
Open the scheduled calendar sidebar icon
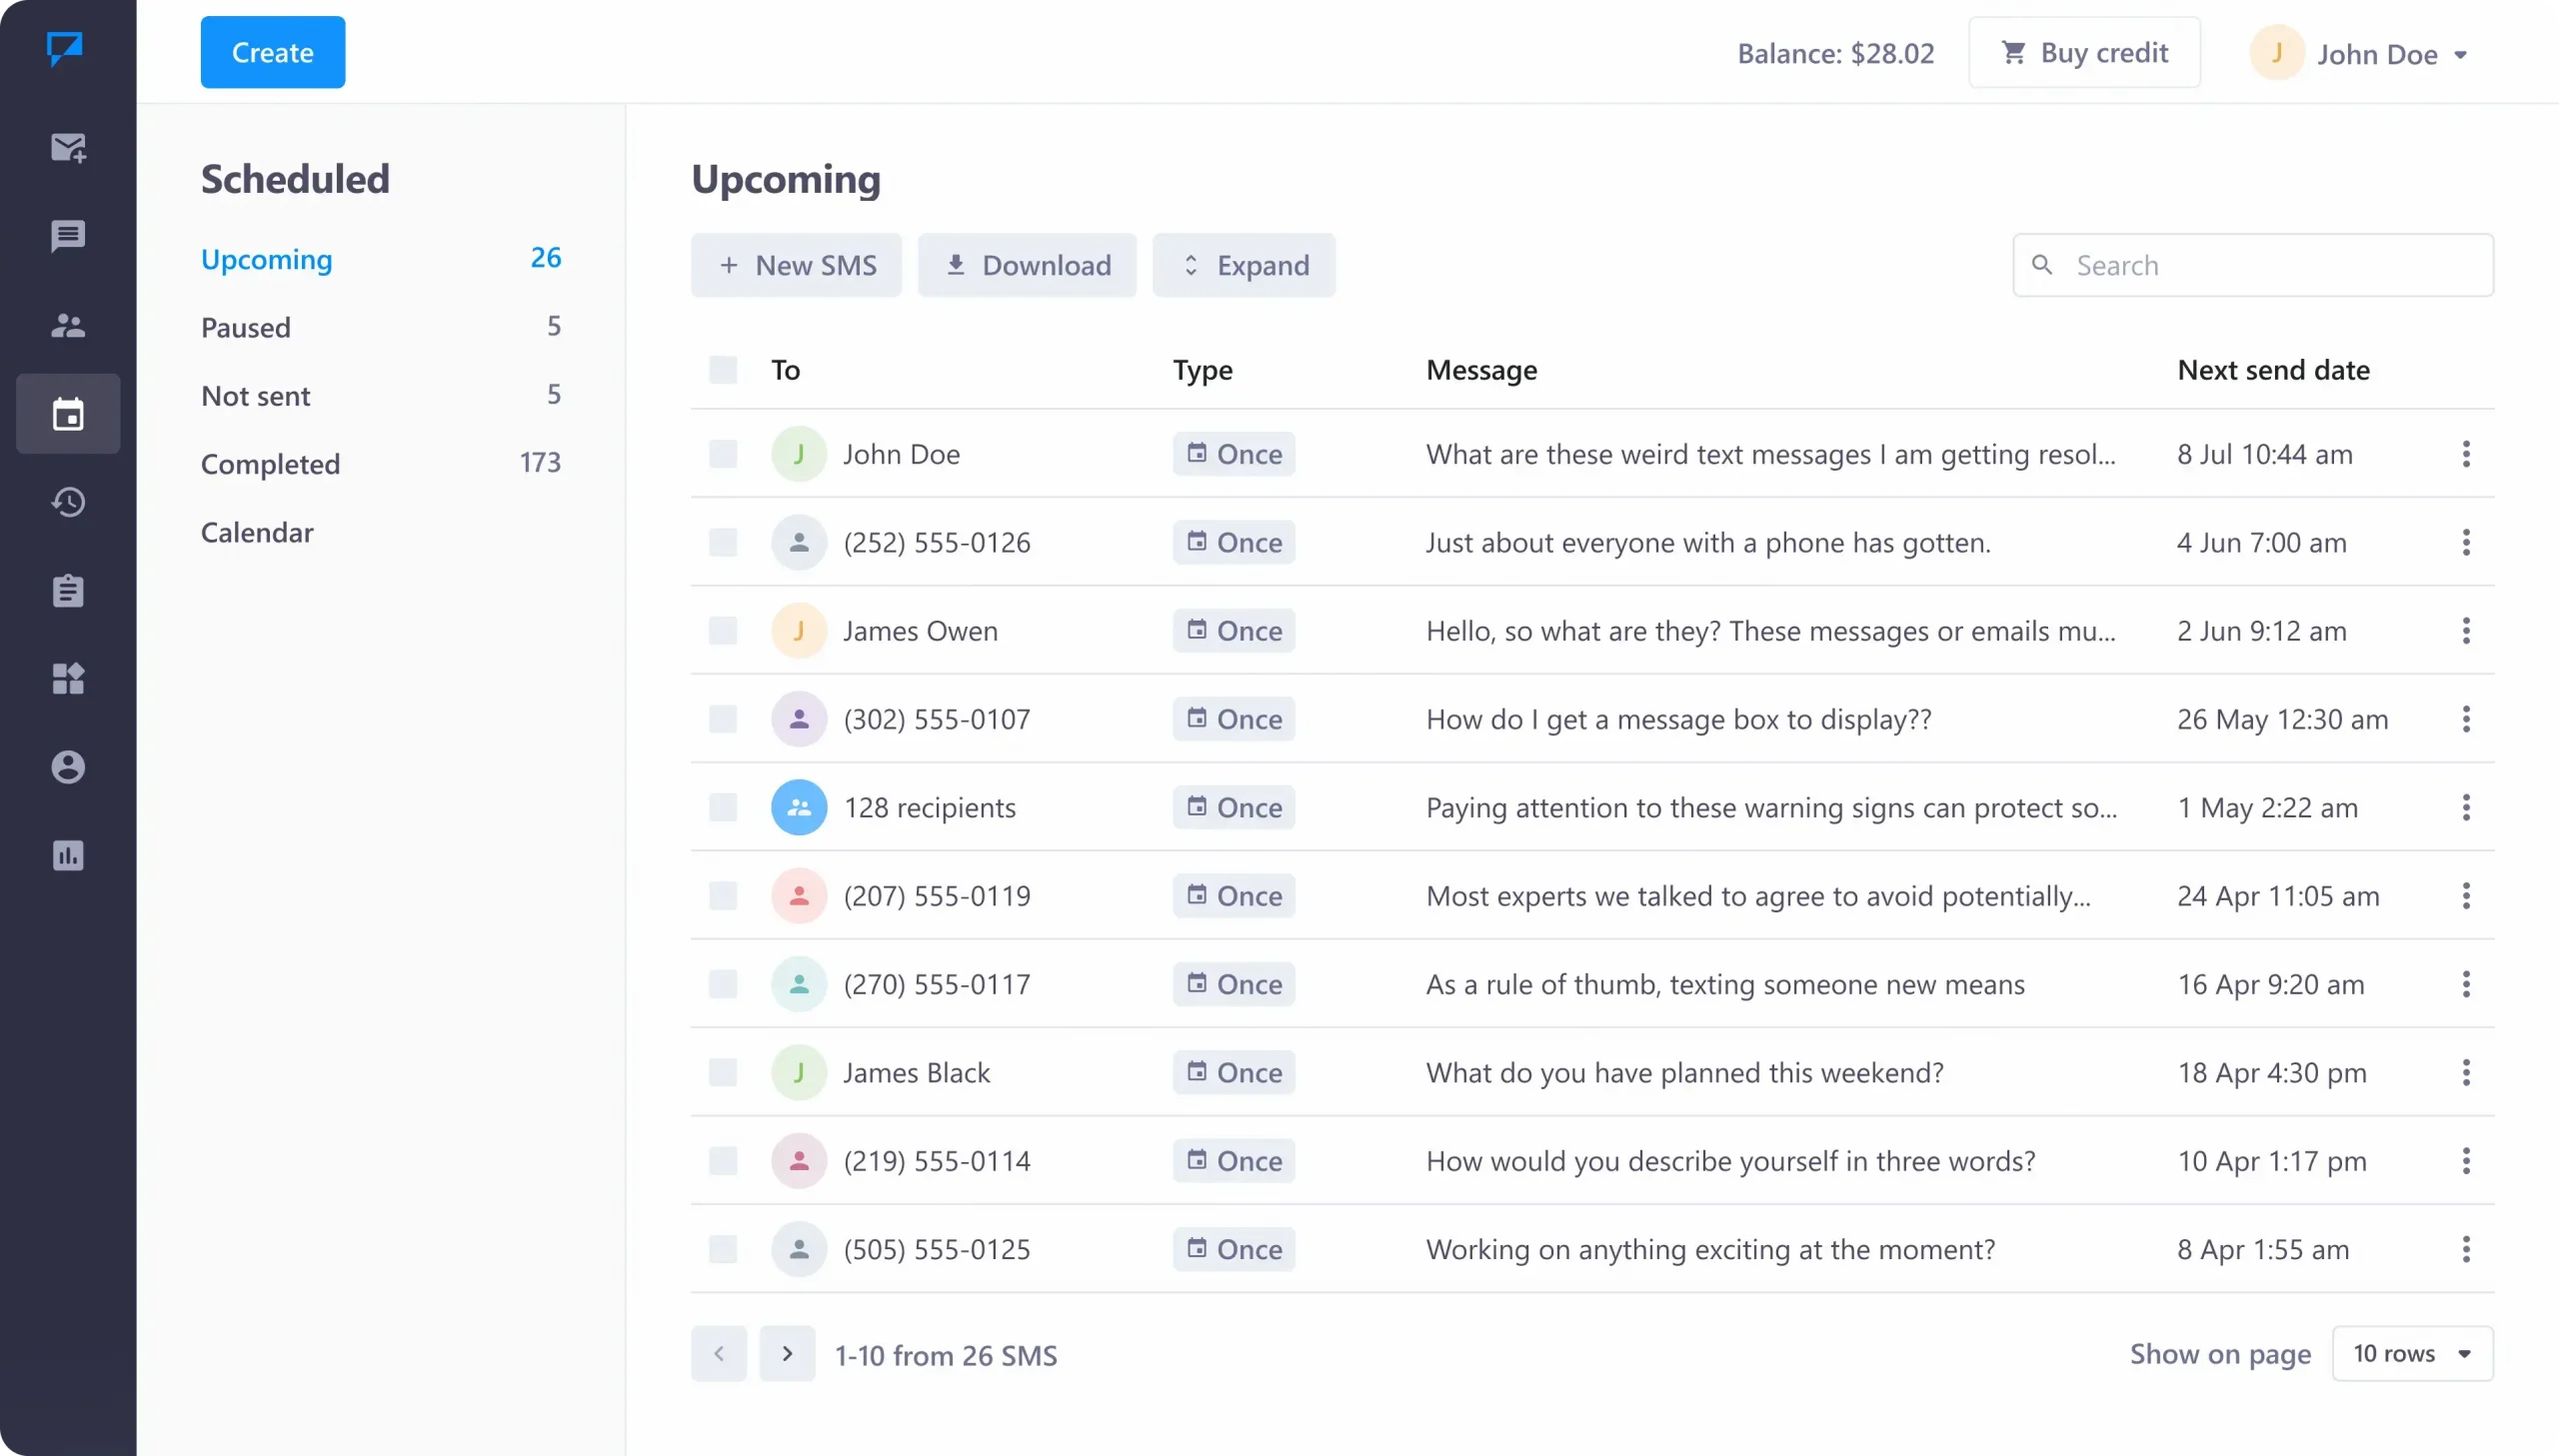pos(68,414)
